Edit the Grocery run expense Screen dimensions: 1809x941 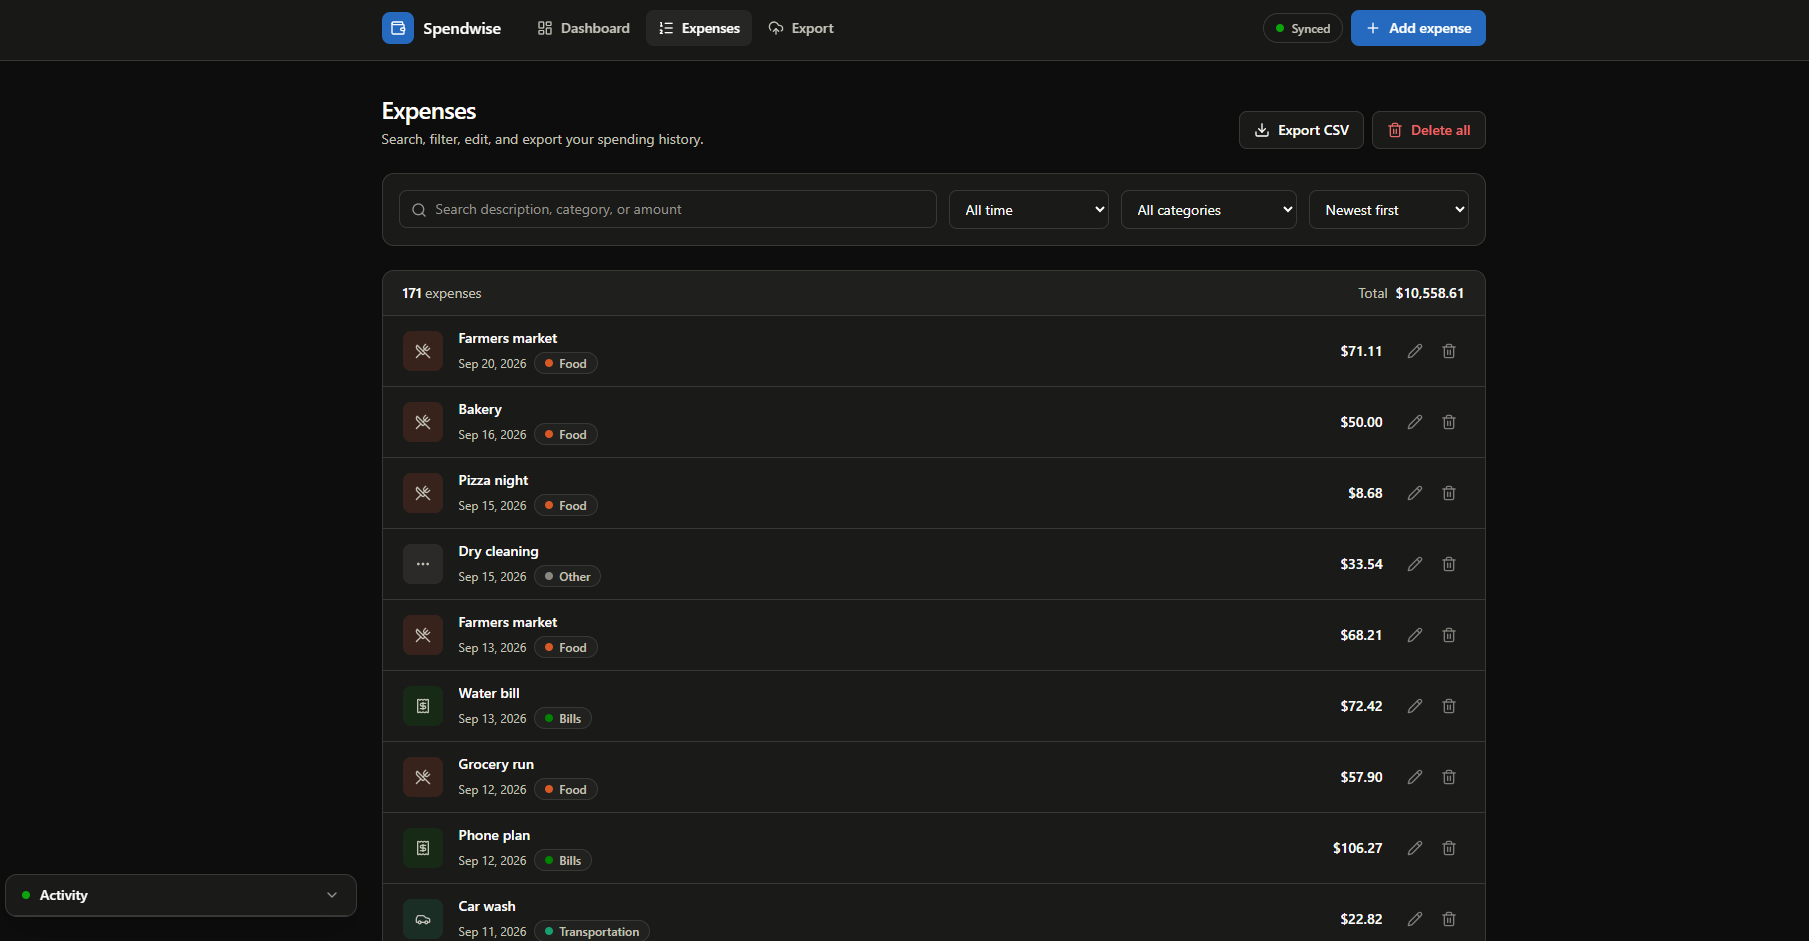click(1415, 777)
